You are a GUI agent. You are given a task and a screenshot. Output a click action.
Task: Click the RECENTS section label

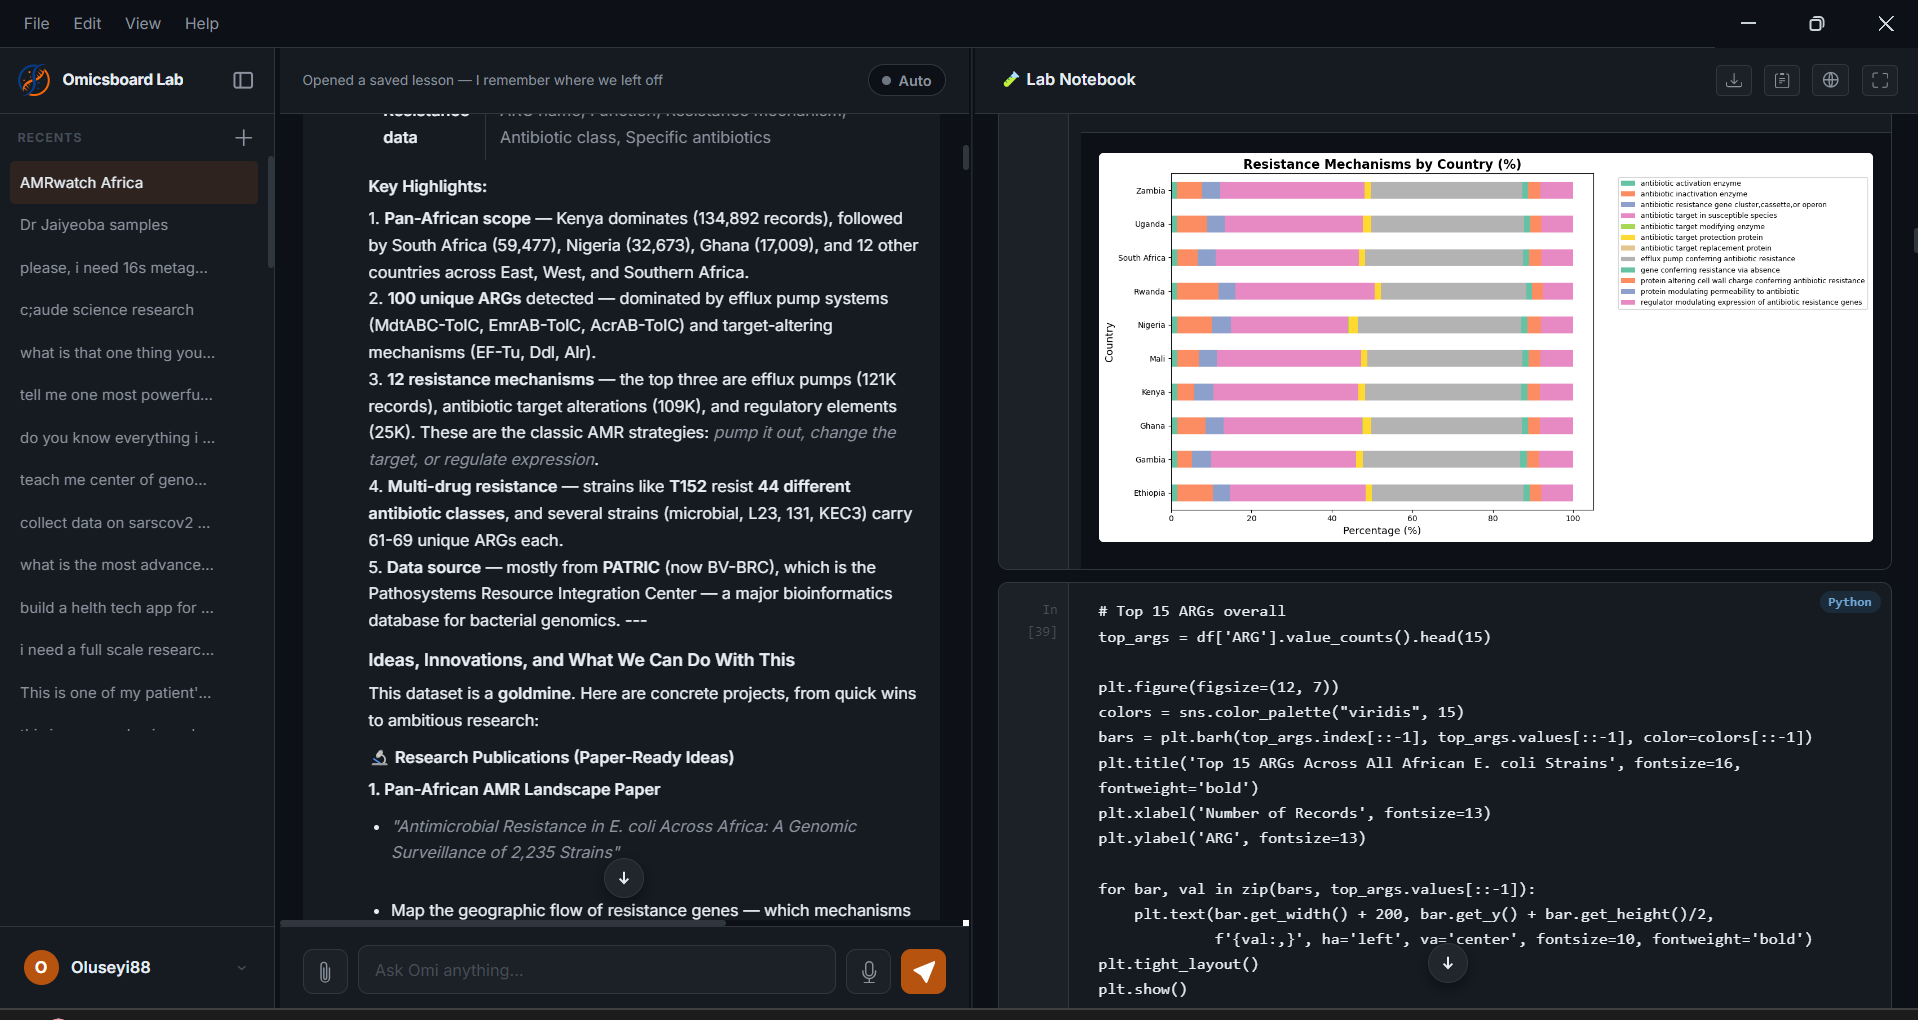[x=50, y=138]
